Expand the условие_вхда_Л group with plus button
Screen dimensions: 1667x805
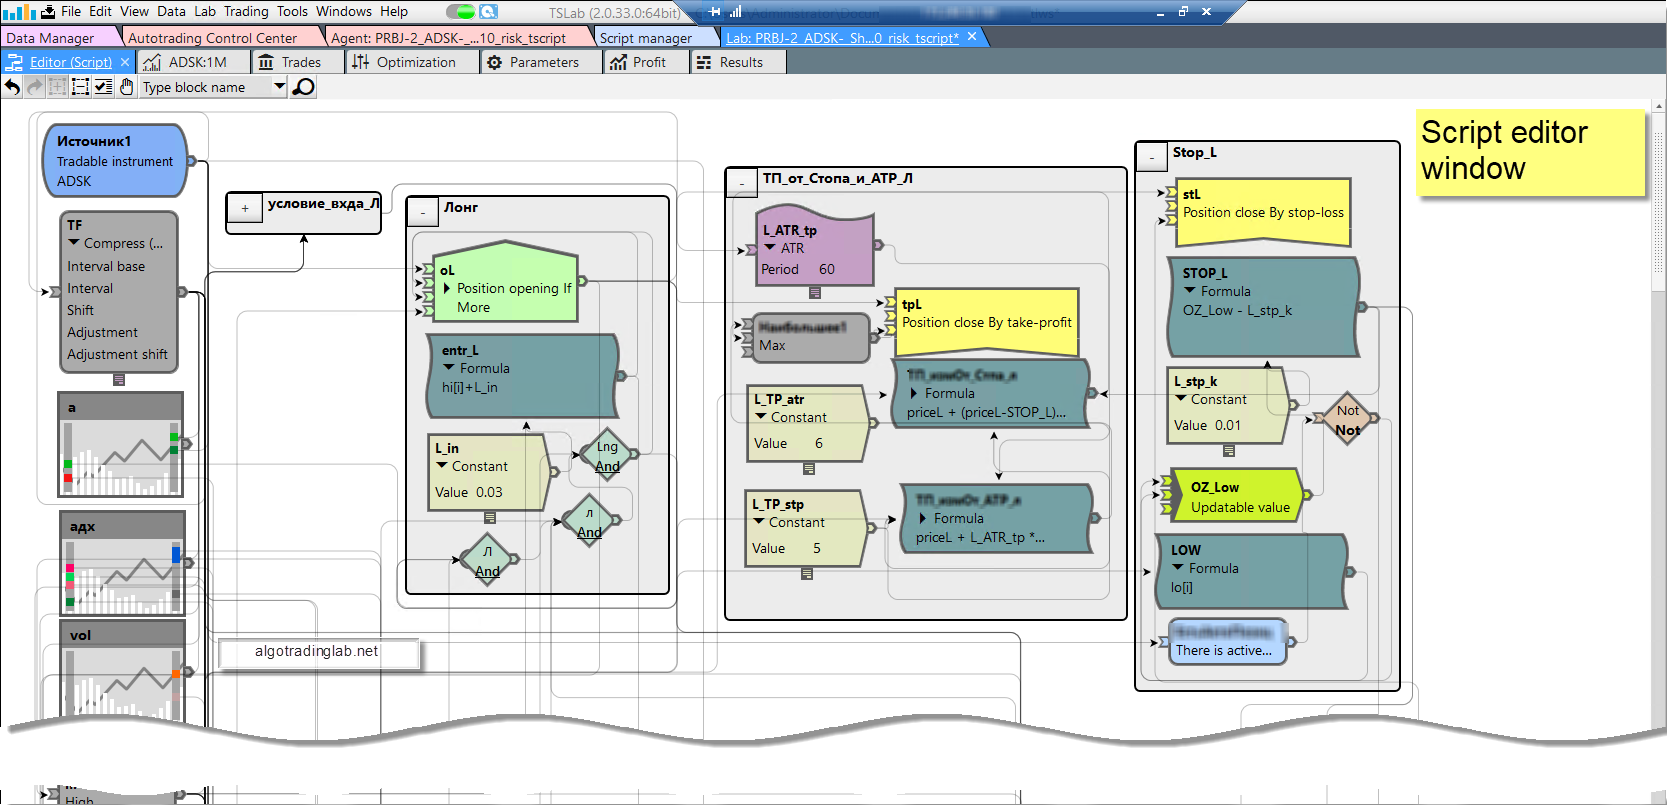point(245,208)
